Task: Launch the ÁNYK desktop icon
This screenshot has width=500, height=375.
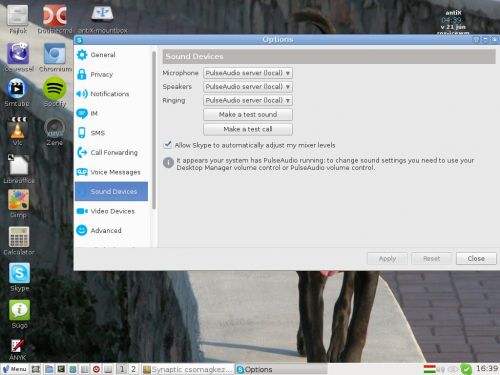Action: coord(17,346)
